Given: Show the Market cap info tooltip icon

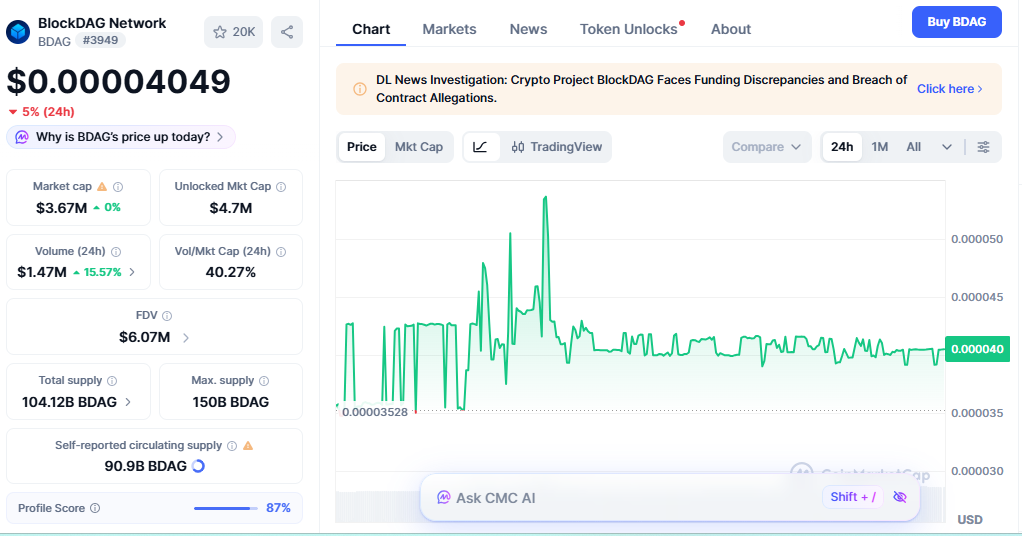Looking at the screenshot, I should [118, 186].
